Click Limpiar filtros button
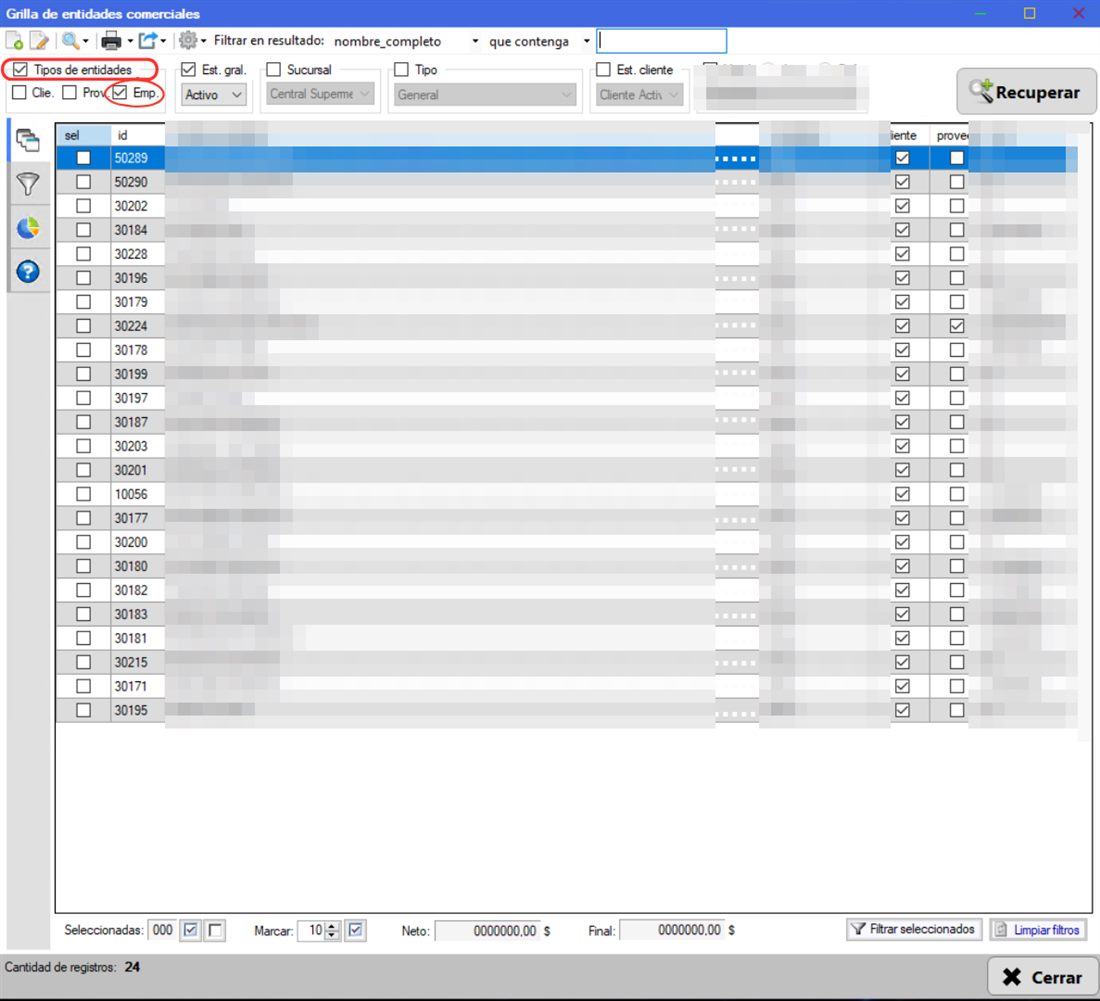The width and height of the screenshot is (1100, 1001). [x=1038, y=929]
